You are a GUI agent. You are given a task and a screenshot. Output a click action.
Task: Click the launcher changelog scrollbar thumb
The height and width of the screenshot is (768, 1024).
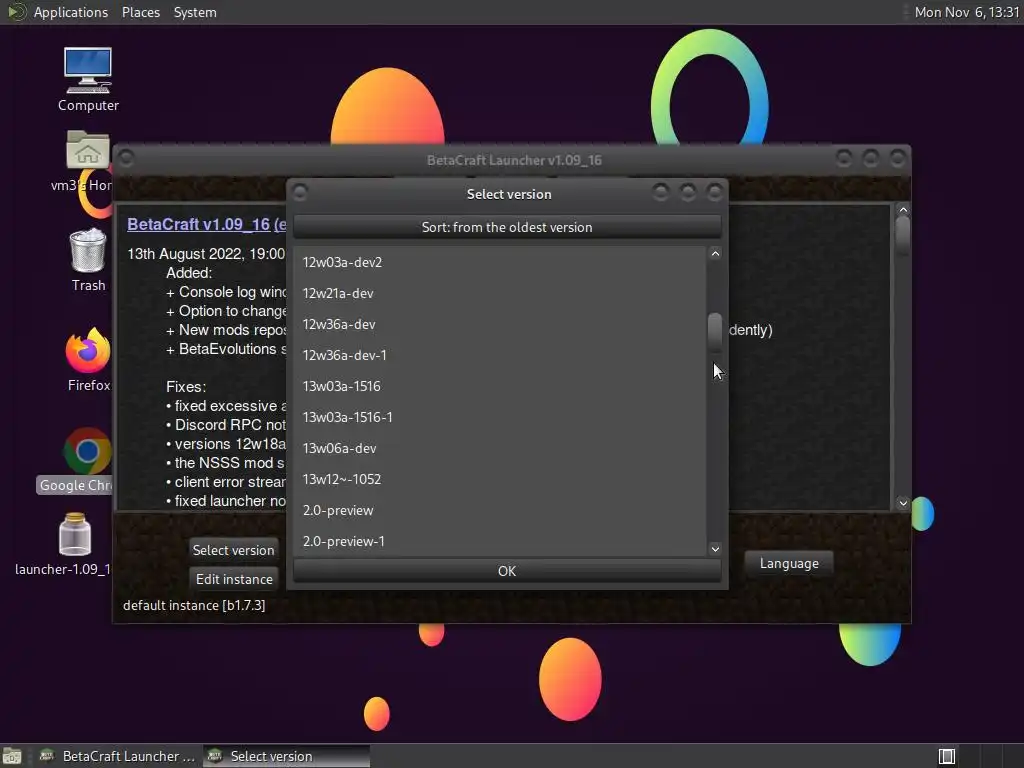point(903,234)
